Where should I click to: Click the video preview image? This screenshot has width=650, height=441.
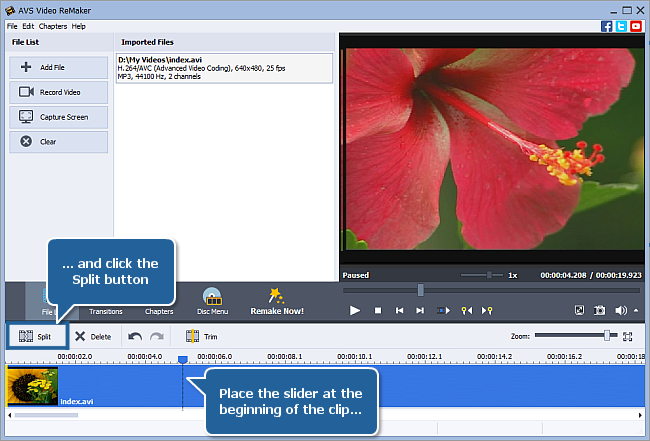495,149
